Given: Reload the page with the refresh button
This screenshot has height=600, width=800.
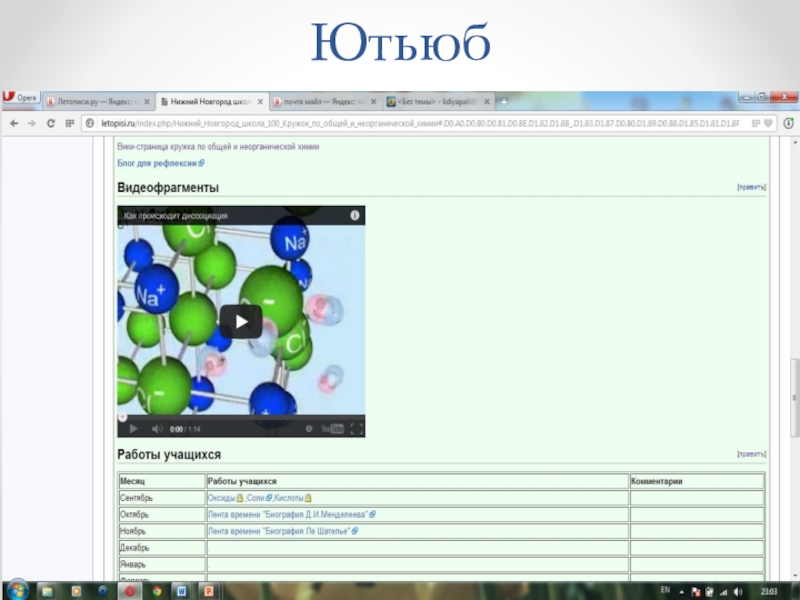Looking at the screenshot, I should tap(51, 122).
